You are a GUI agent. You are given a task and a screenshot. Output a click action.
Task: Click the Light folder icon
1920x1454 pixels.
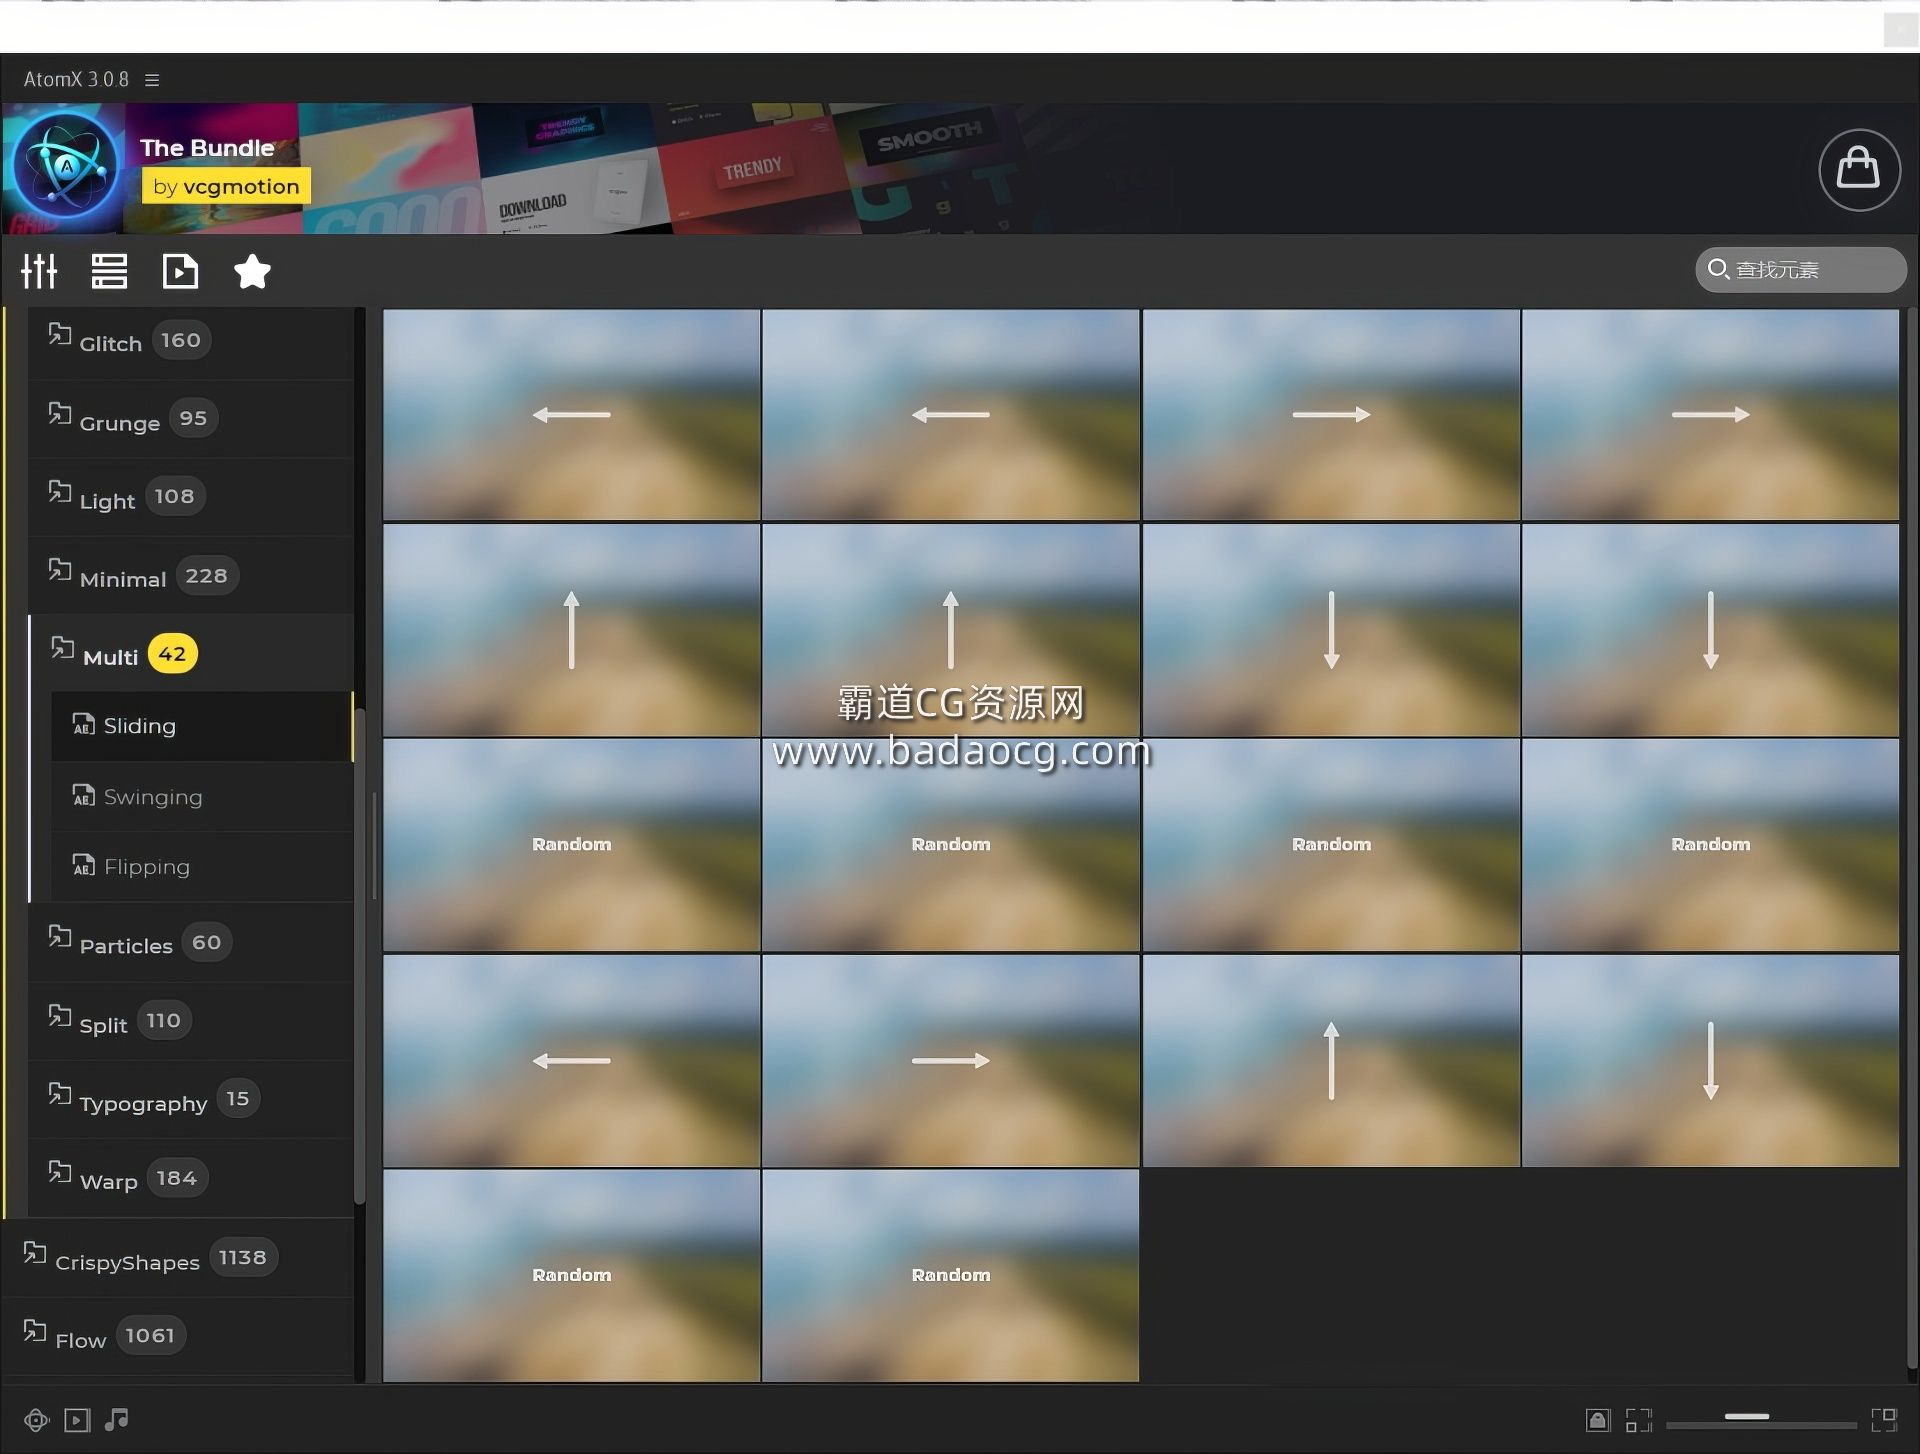click(x=60, y=491)
